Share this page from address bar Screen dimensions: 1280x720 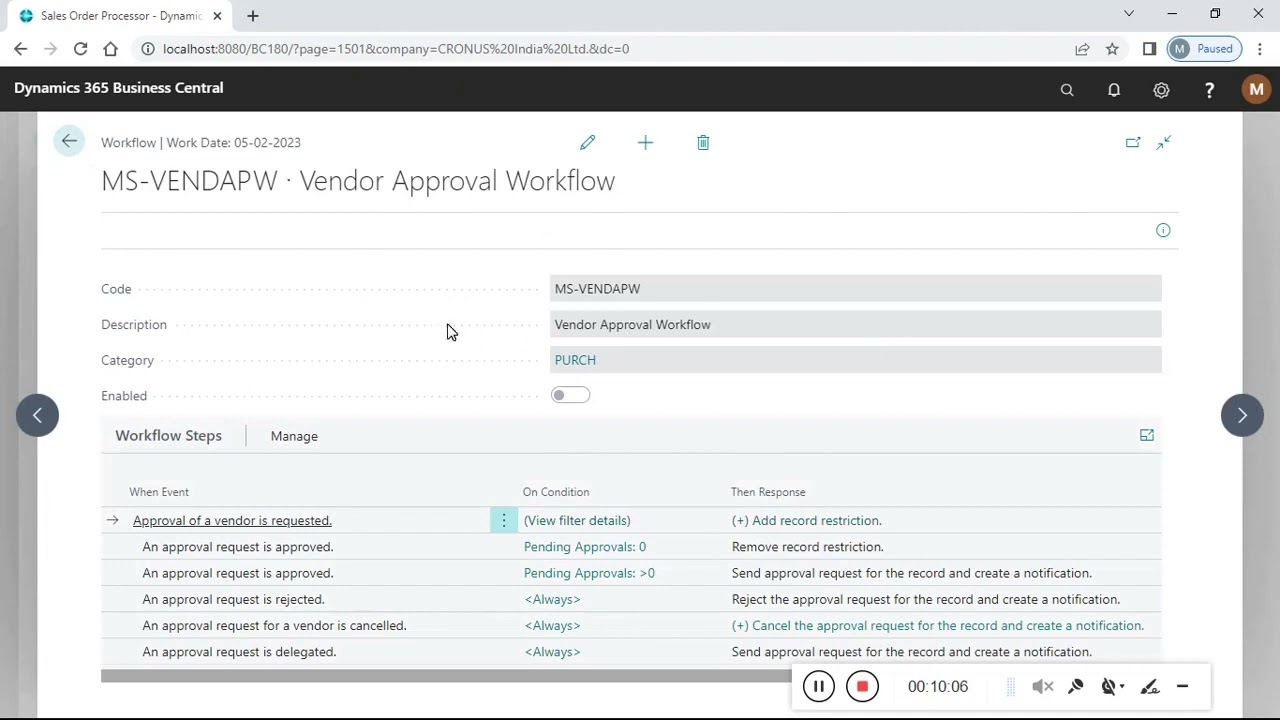(1082, 48)
